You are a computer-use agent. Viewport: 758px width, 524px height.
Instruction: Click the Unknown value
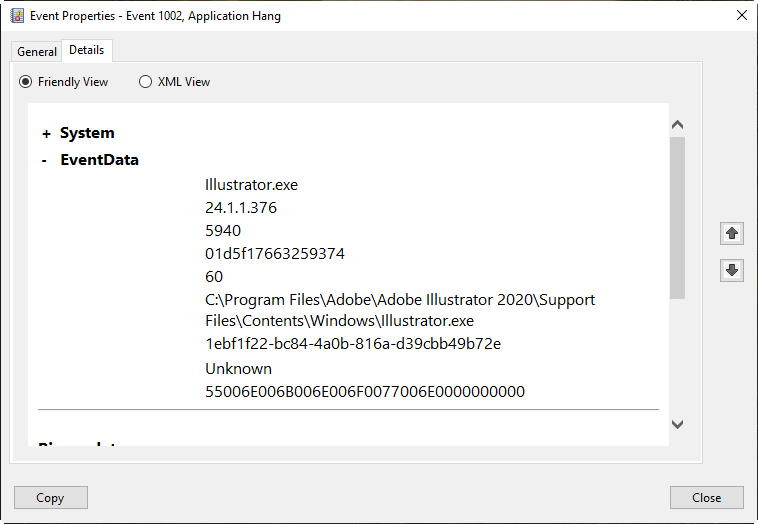[238, 369]
